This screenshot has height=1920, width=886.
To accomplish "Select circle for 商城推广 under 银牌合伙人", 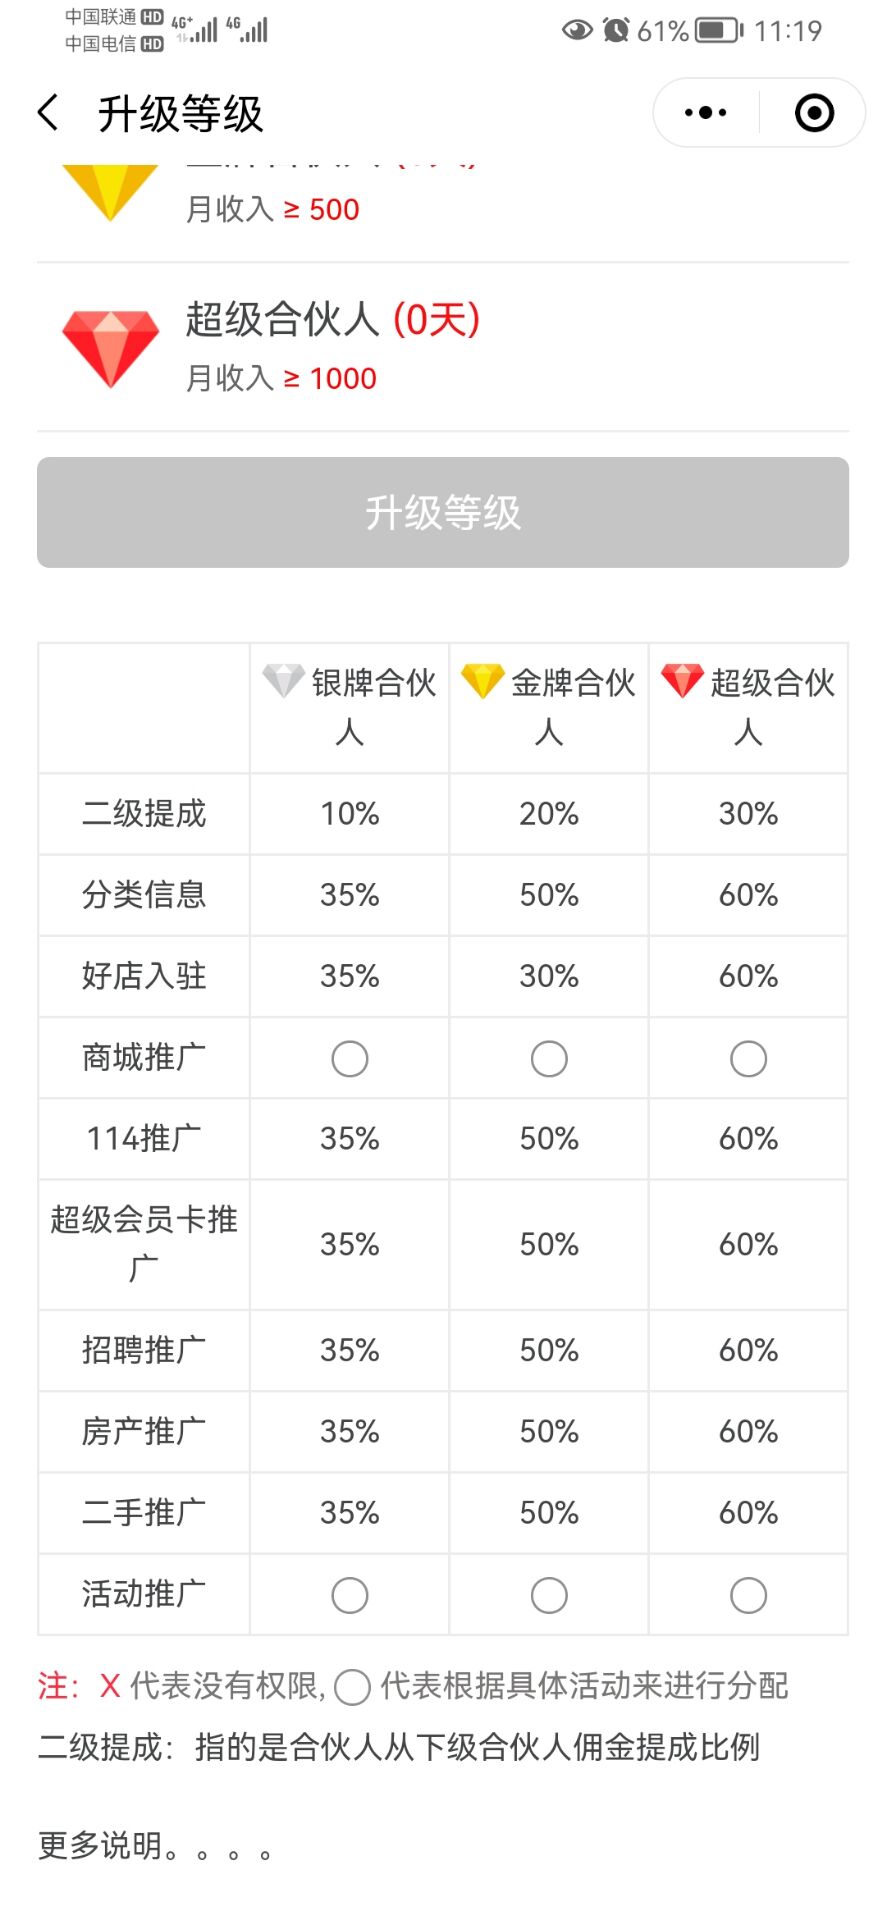I will pyautogui.click(x=349, y=1058).
